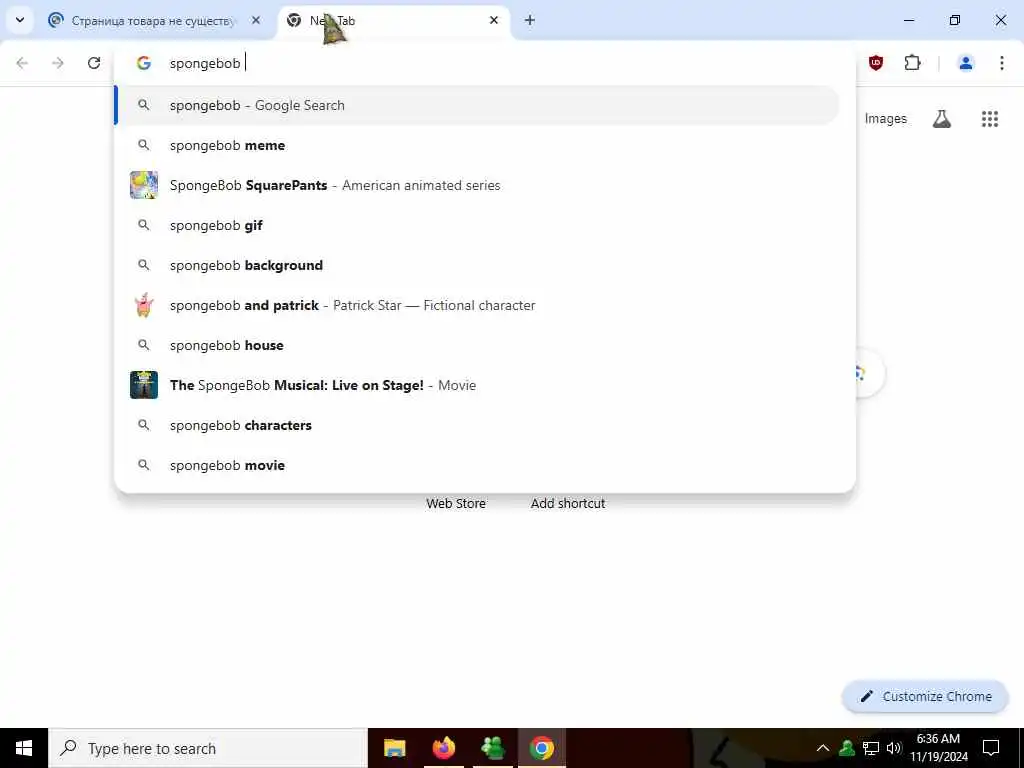Screen dimensions: 1024x768
Task: Click green user tray icon
Action: [x=847, y=748]
